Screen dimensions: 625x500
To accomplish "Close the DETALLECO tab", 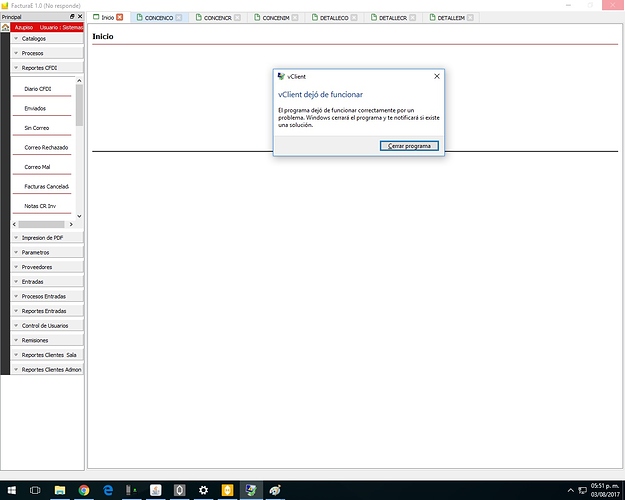I will [354, 18].
